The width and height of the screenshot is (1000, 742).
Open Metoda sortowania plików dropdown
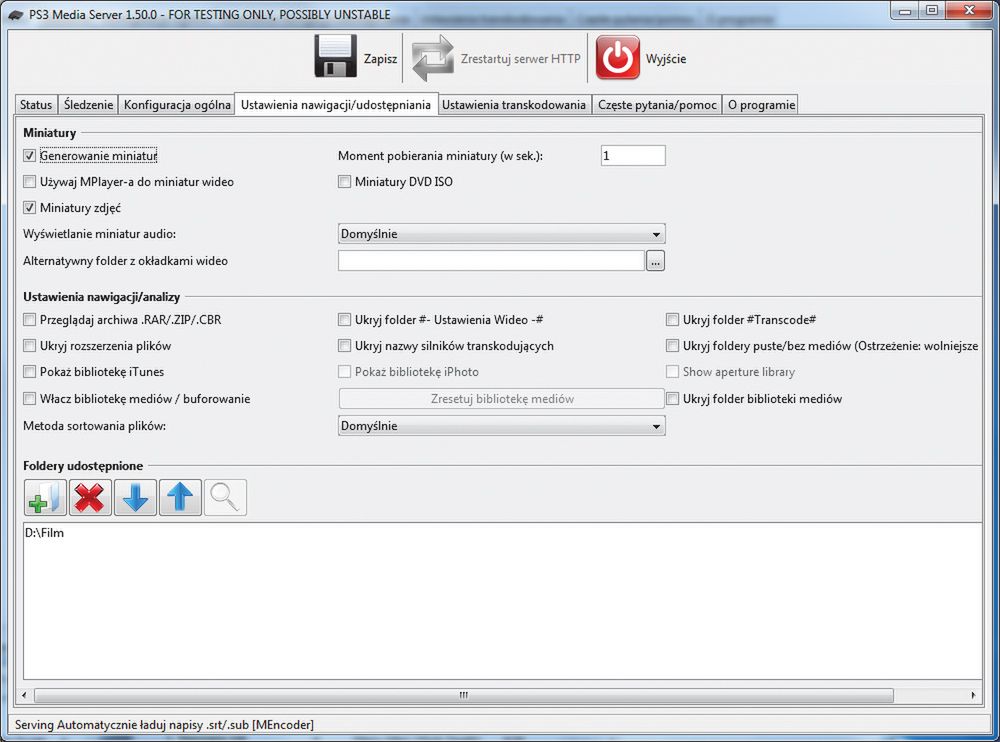point(501,426)
